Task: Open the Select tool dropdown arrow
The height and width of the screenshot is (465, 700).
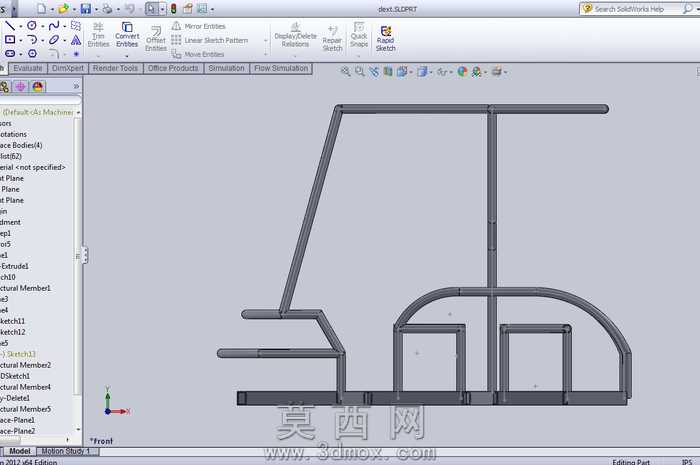Action: click(162, 9)
